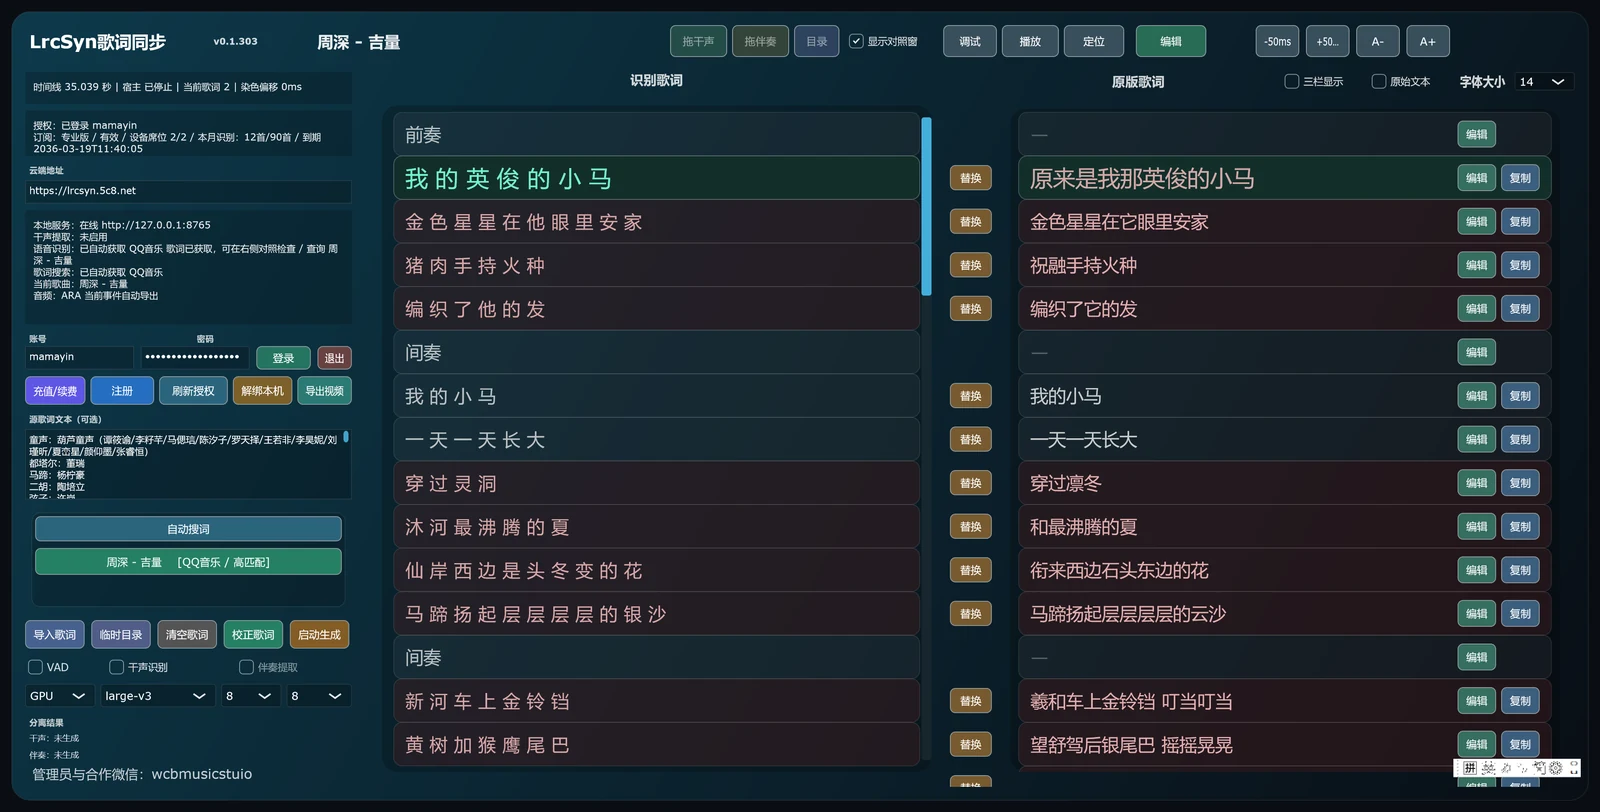The height and width of the screenshot is (812, 1600).
Task: Click the 目录 button
Action: click(817, 41)
